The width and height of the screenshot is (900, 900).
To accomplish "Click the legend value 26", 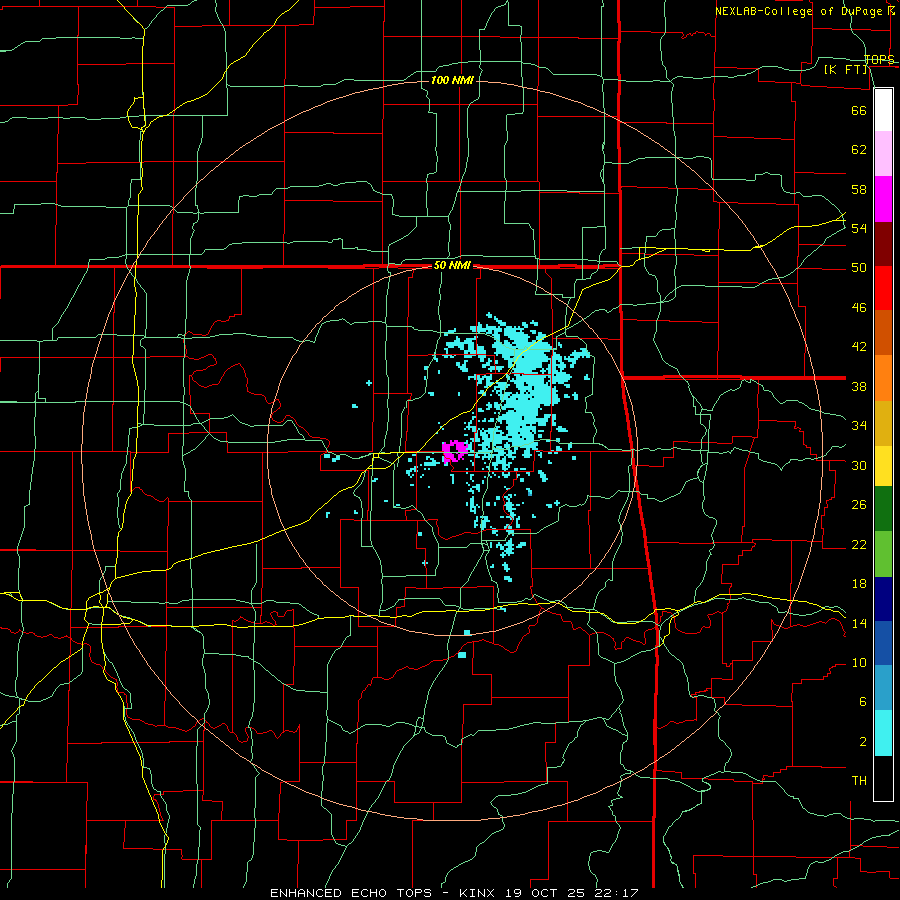I will point(859,505).
